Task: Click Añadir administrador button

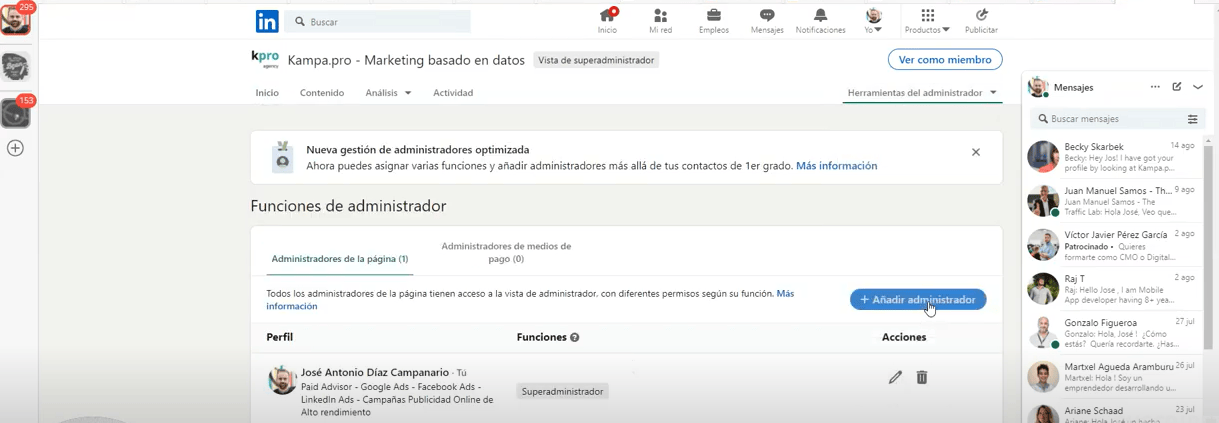Action: (x=918, y=300)
